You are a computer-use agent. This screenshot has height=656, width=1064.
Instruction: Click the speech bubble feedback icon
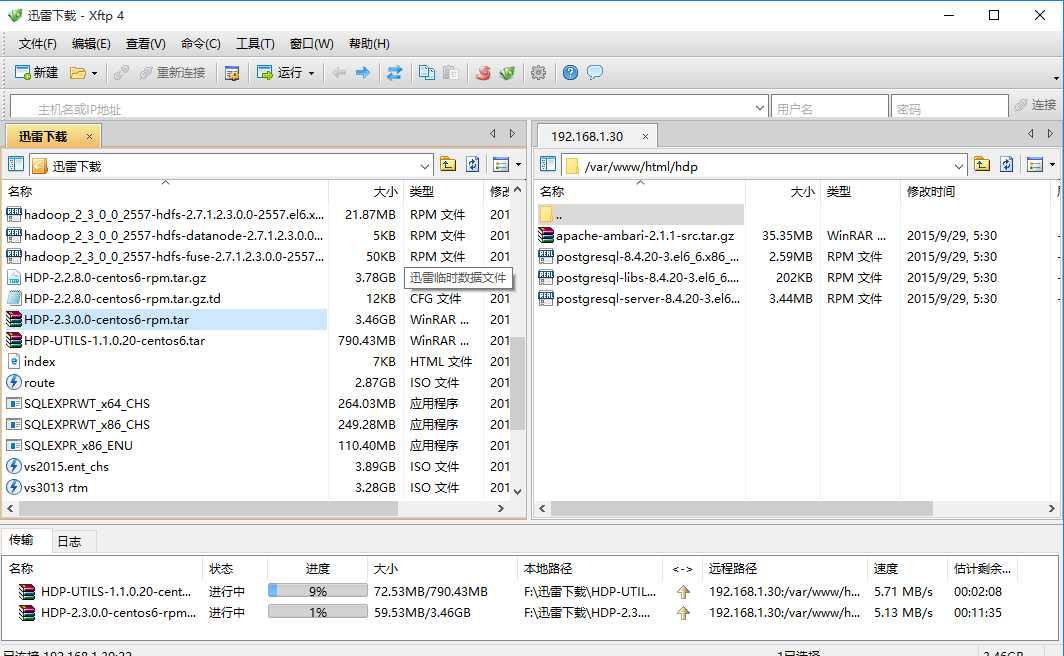click(x=595, y=73)
